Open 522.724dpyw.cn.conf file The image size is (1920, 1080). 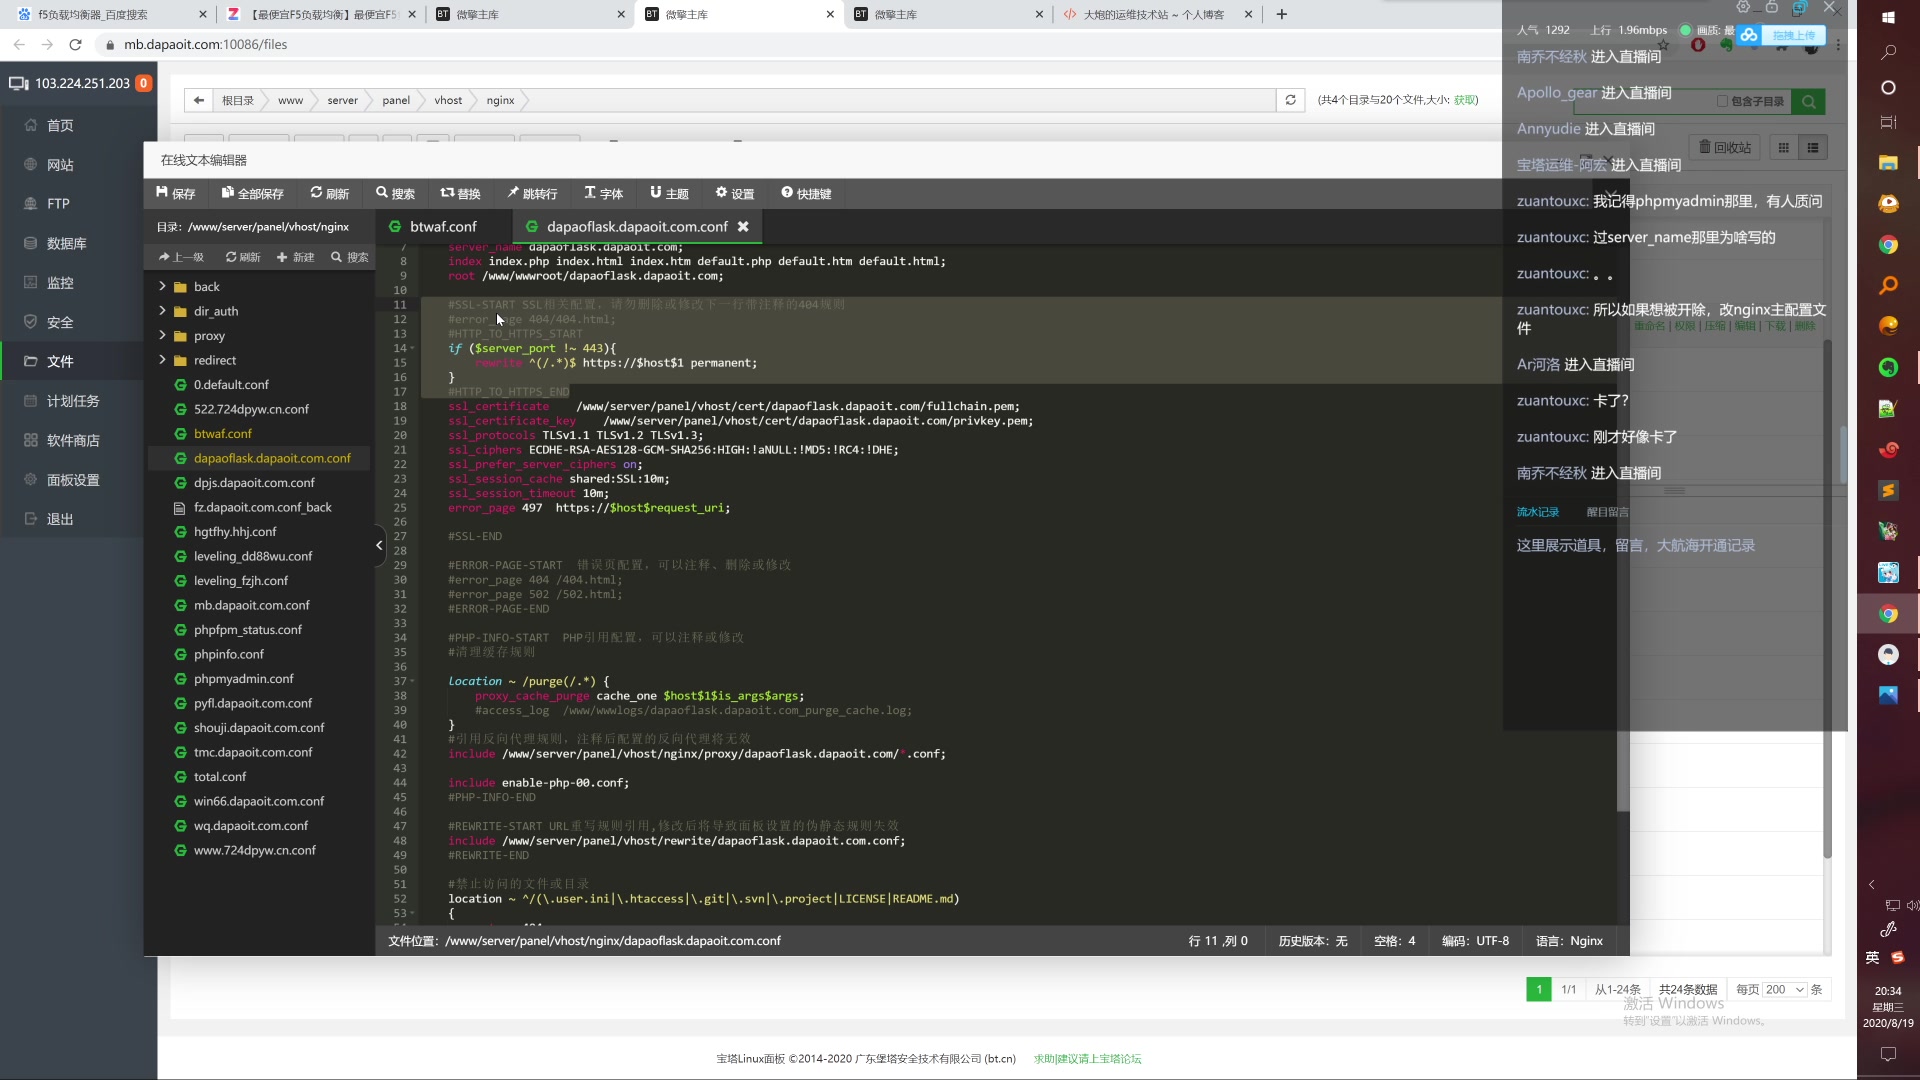251,409
